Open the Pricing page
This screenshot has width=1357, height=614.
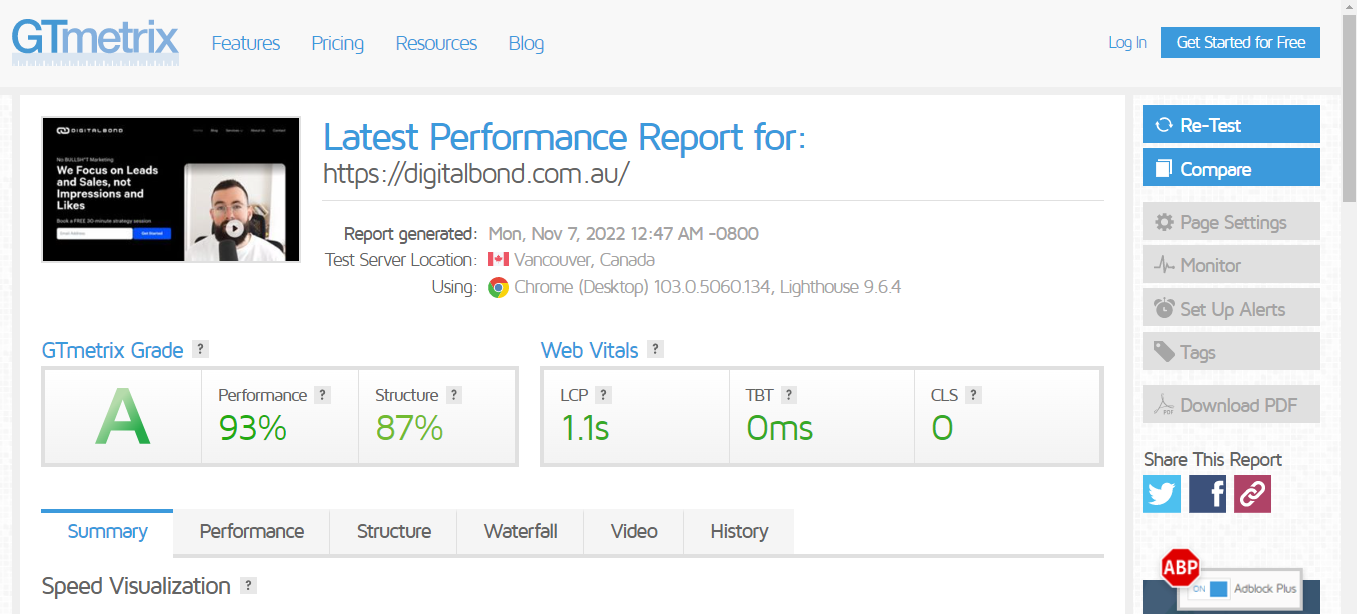click(x=338, y=43)
